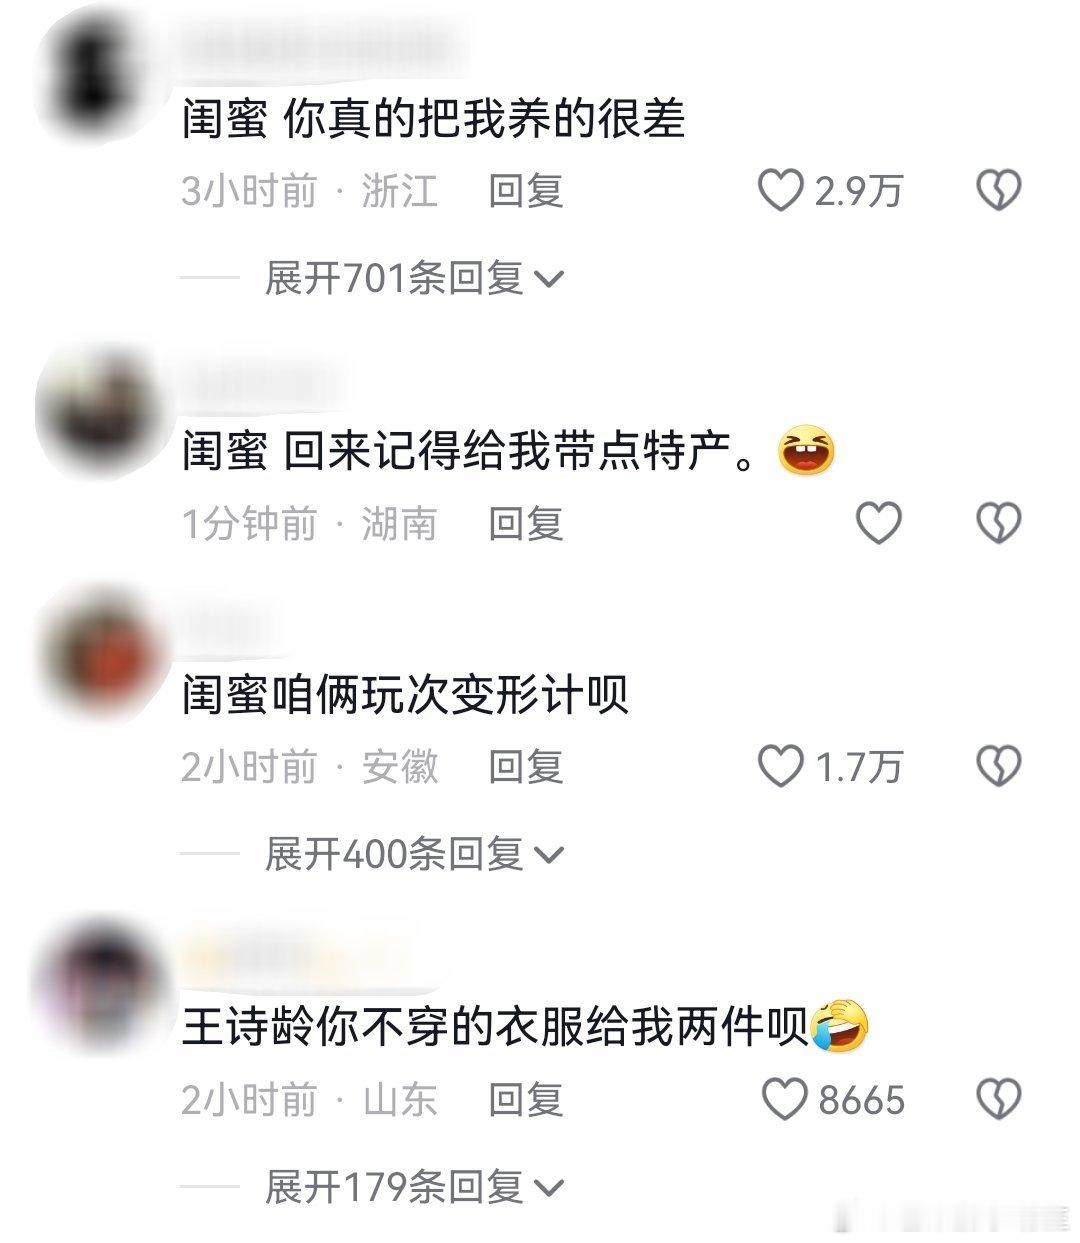
Task: Tap broken heart on the 山东 comment
Action: [998, 1100]
